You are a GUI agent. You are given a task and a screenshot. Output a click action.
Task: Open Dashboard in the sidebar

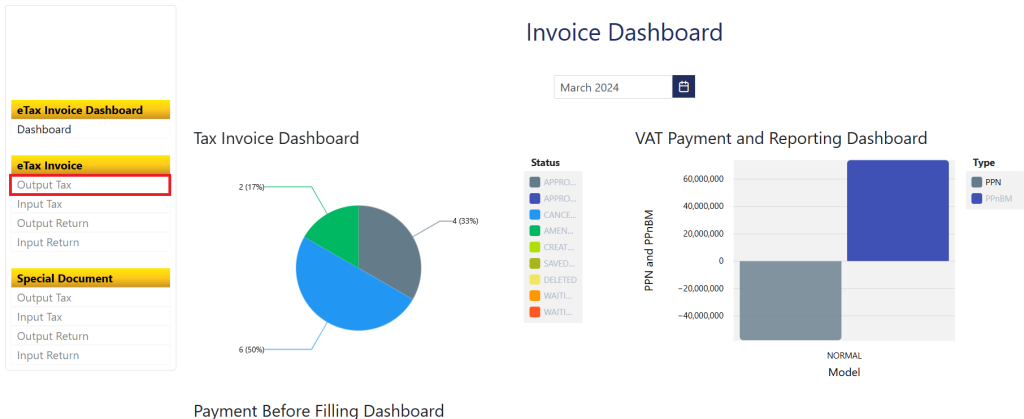pyautogui.click(x=44, y=130)
